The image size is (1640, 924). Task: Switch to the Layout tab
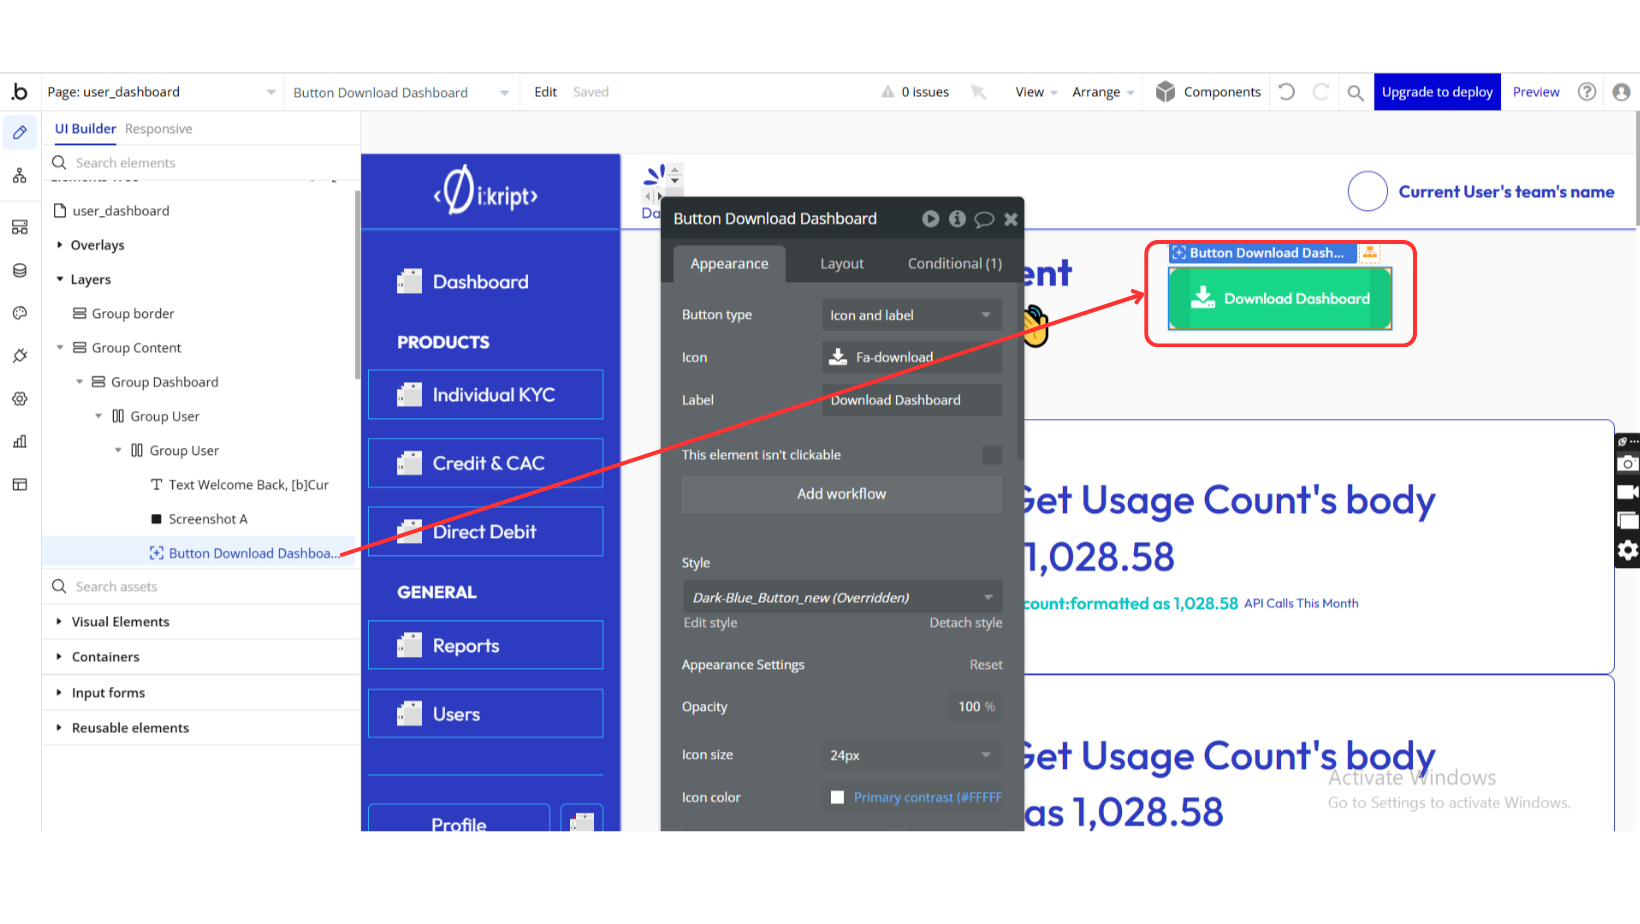coord(841,264)
